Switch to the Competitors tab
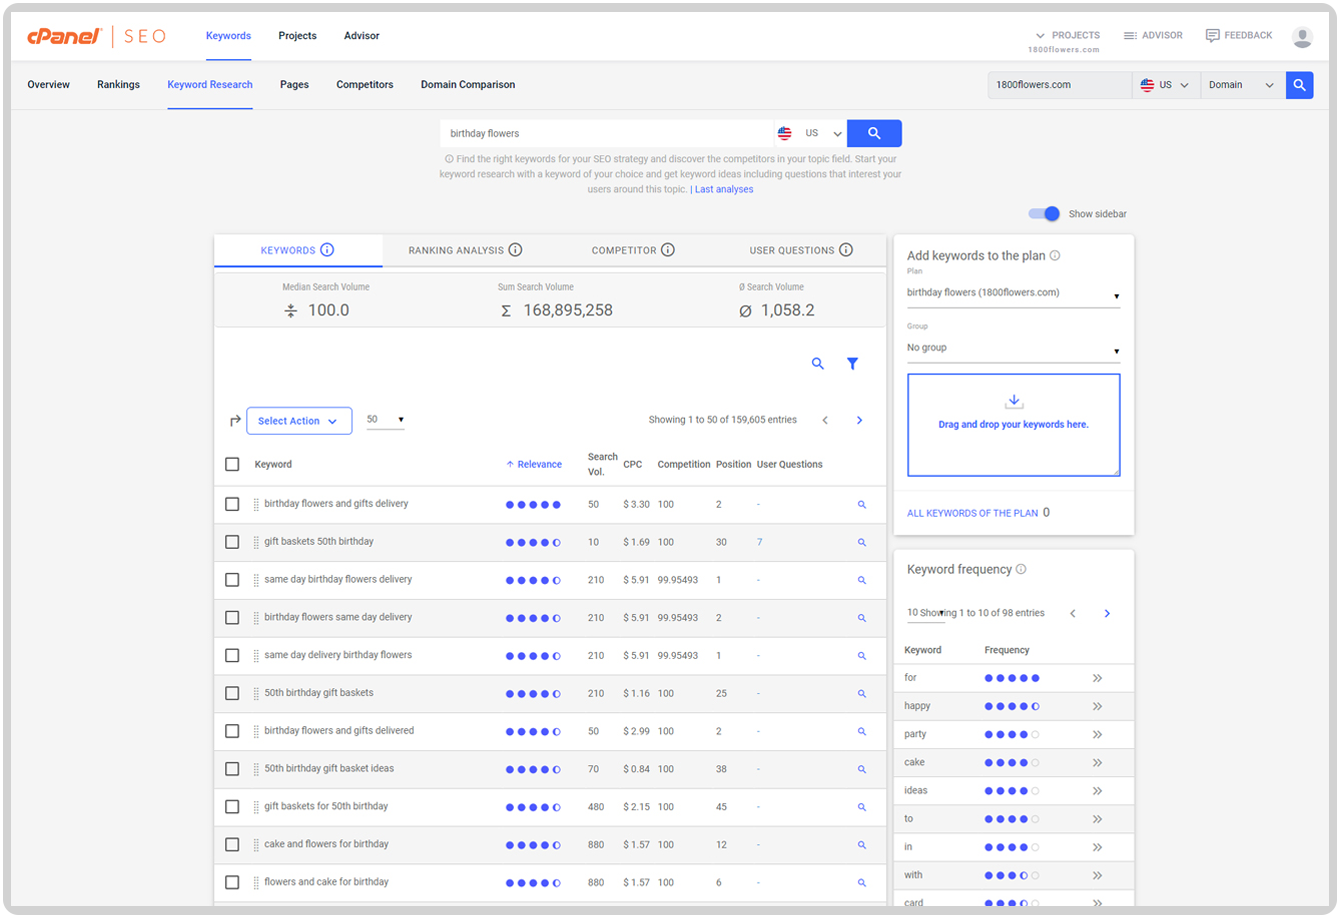Image resolution: width=1340 pixels, height=920 pixels. coord(365,85)
